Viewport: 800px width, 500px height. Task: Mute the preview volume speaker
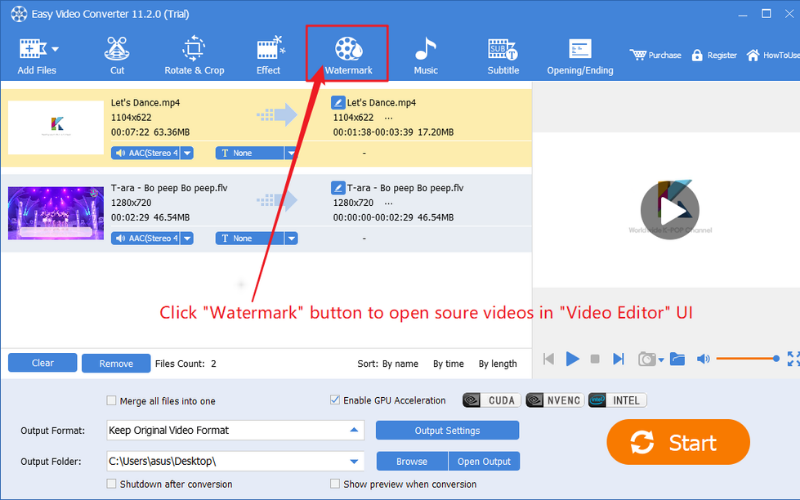703,359
